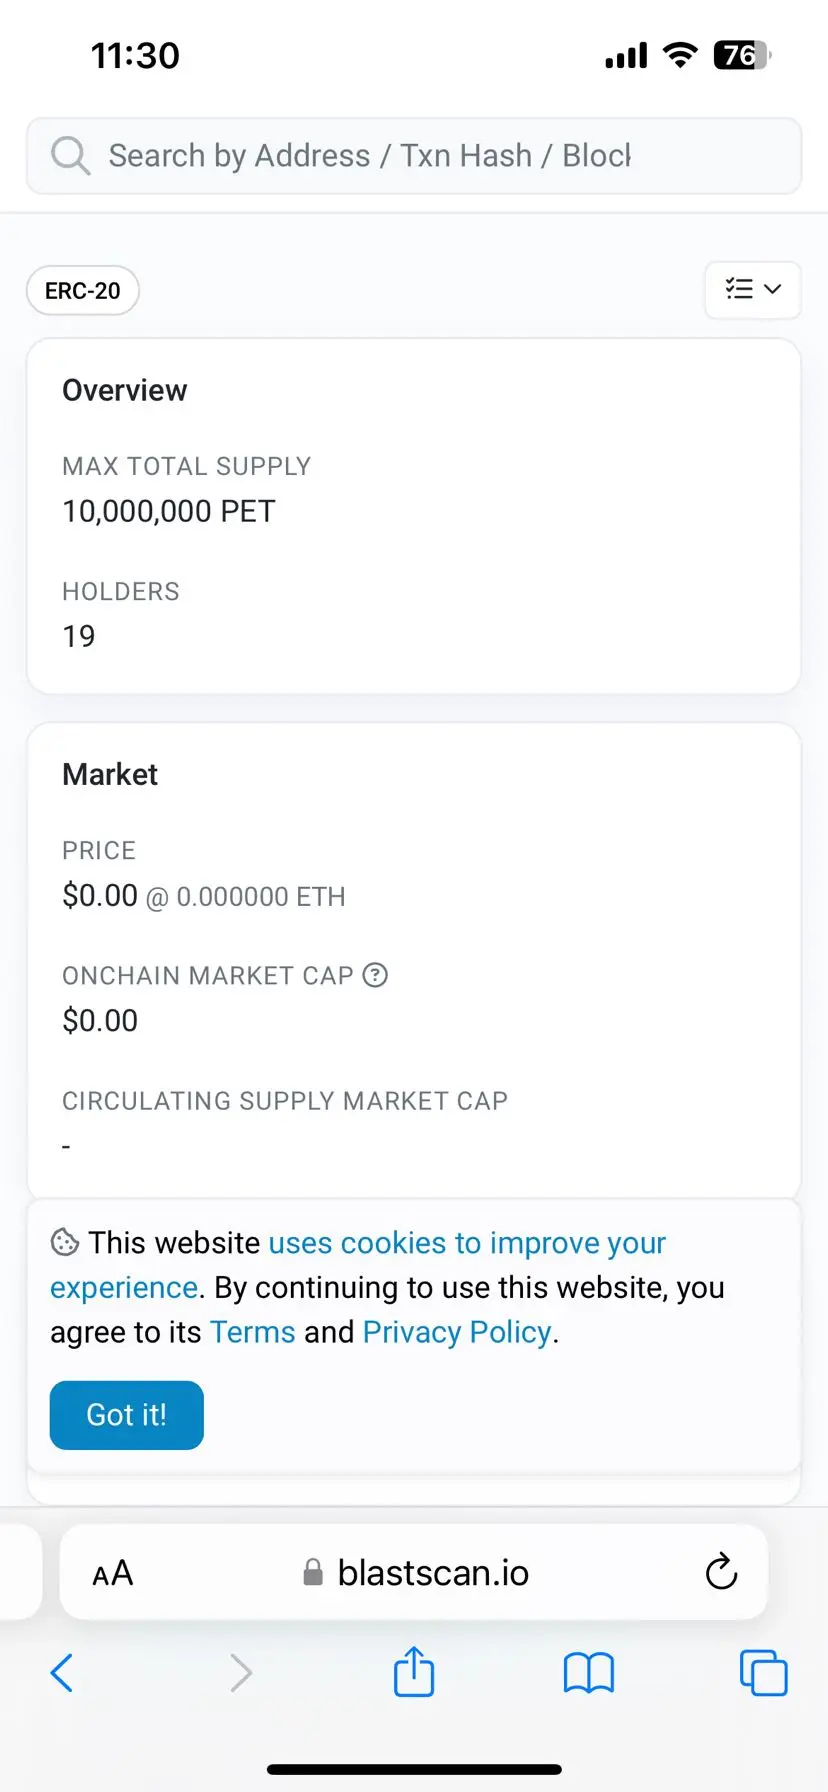
Task: Tap the Safari forward arrow
Action: 240,1672
